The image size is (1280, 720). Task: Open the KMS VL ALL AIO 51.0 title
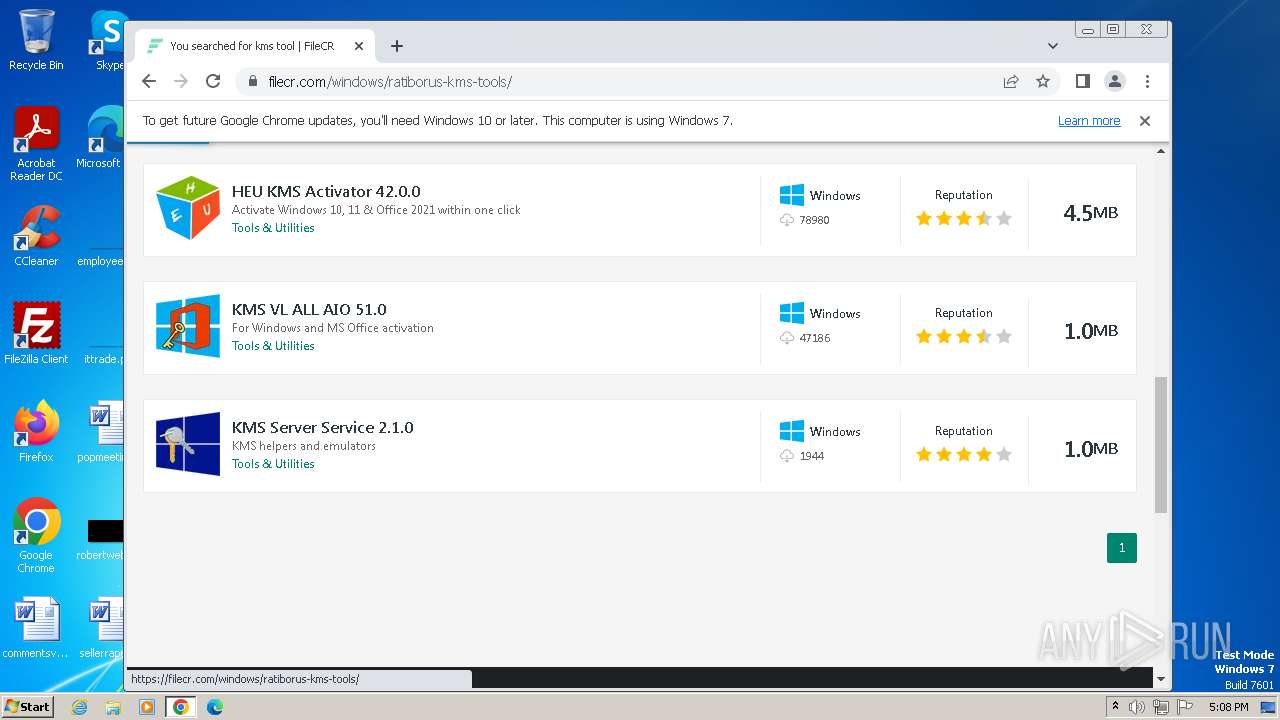pos(309,309)
